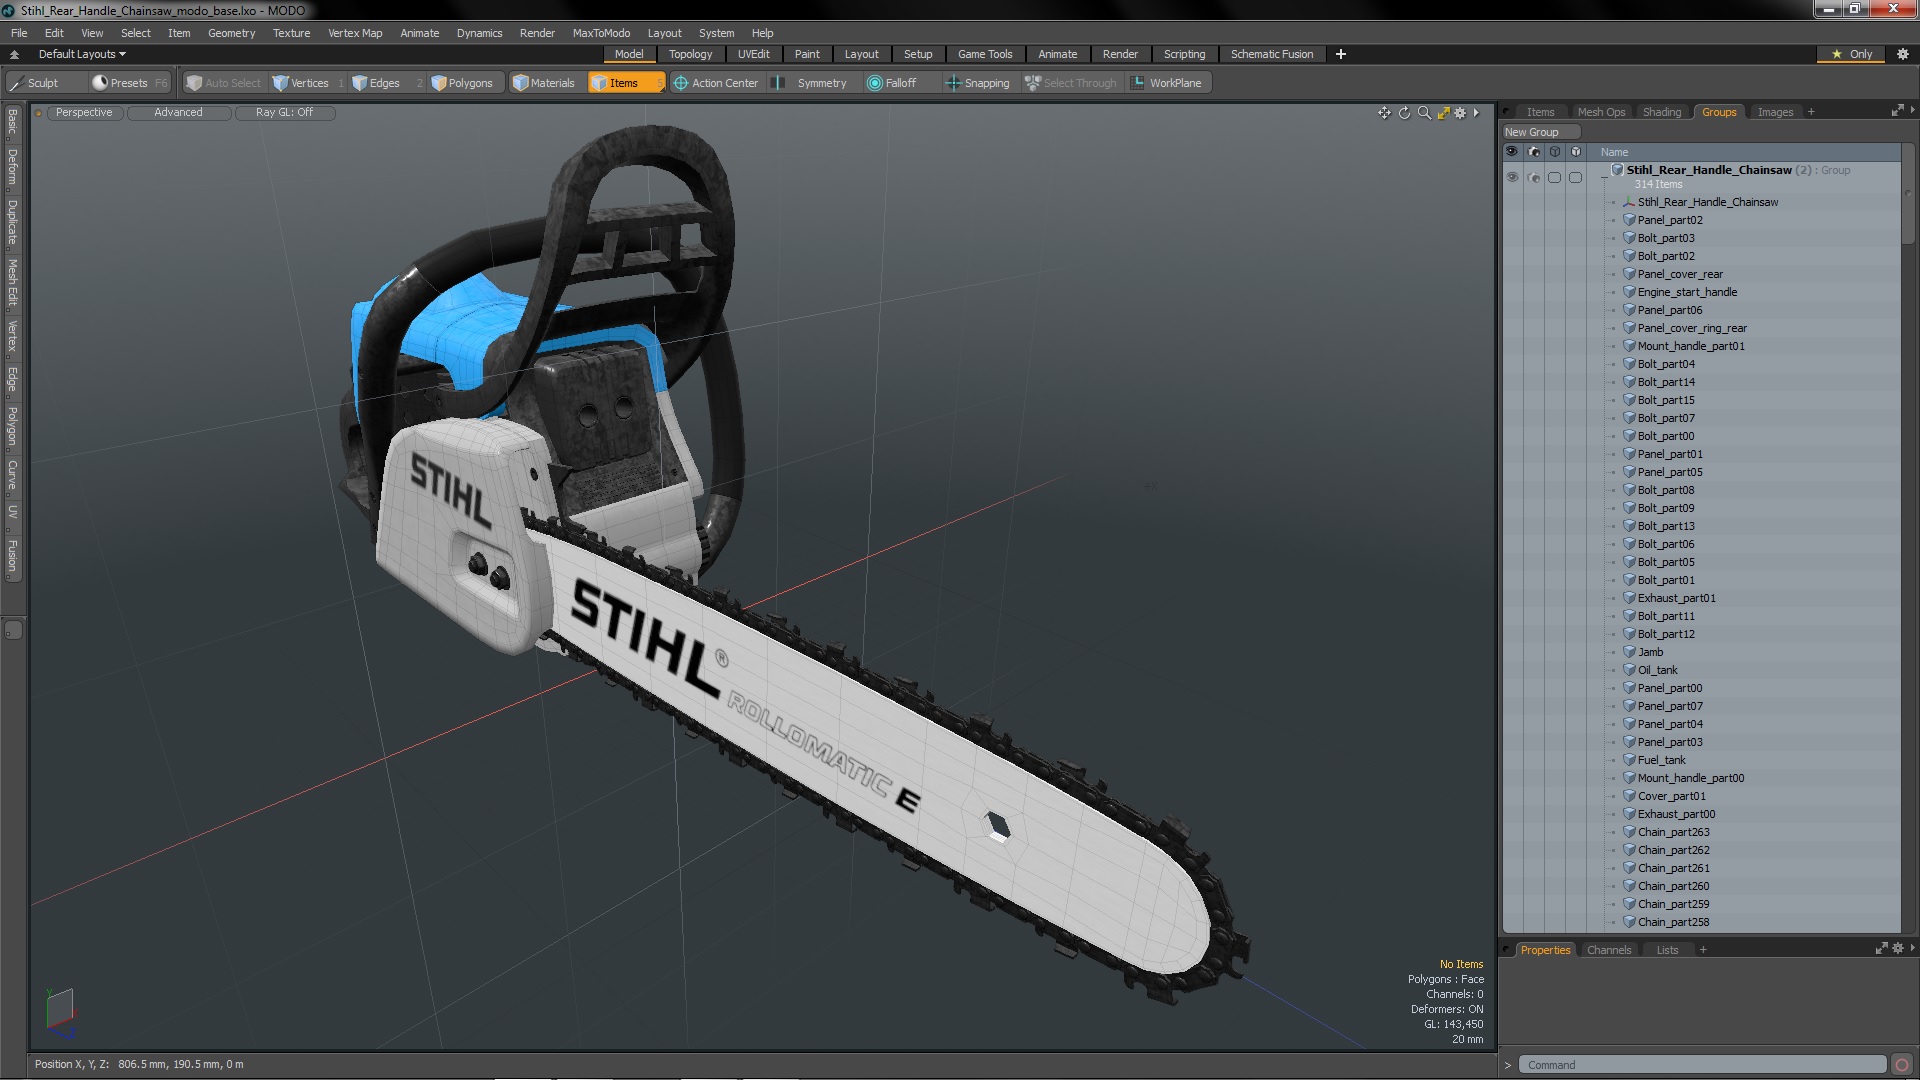Click the render camera column header icon
Screen dimensions: 1920x1080
coord(1533,152)
